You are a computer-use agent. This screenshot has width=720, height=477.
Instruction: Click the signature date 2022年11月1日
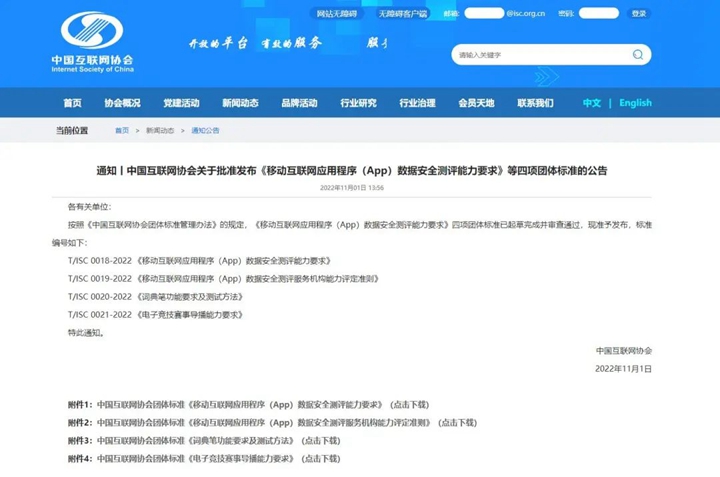(624, 369)
